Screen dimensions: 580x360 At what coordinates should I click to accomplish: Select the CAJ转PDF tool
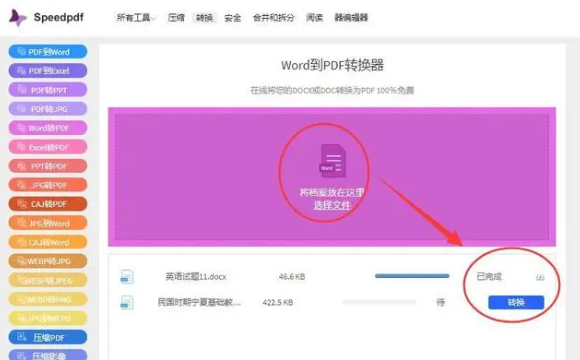[x=48, y=204]
